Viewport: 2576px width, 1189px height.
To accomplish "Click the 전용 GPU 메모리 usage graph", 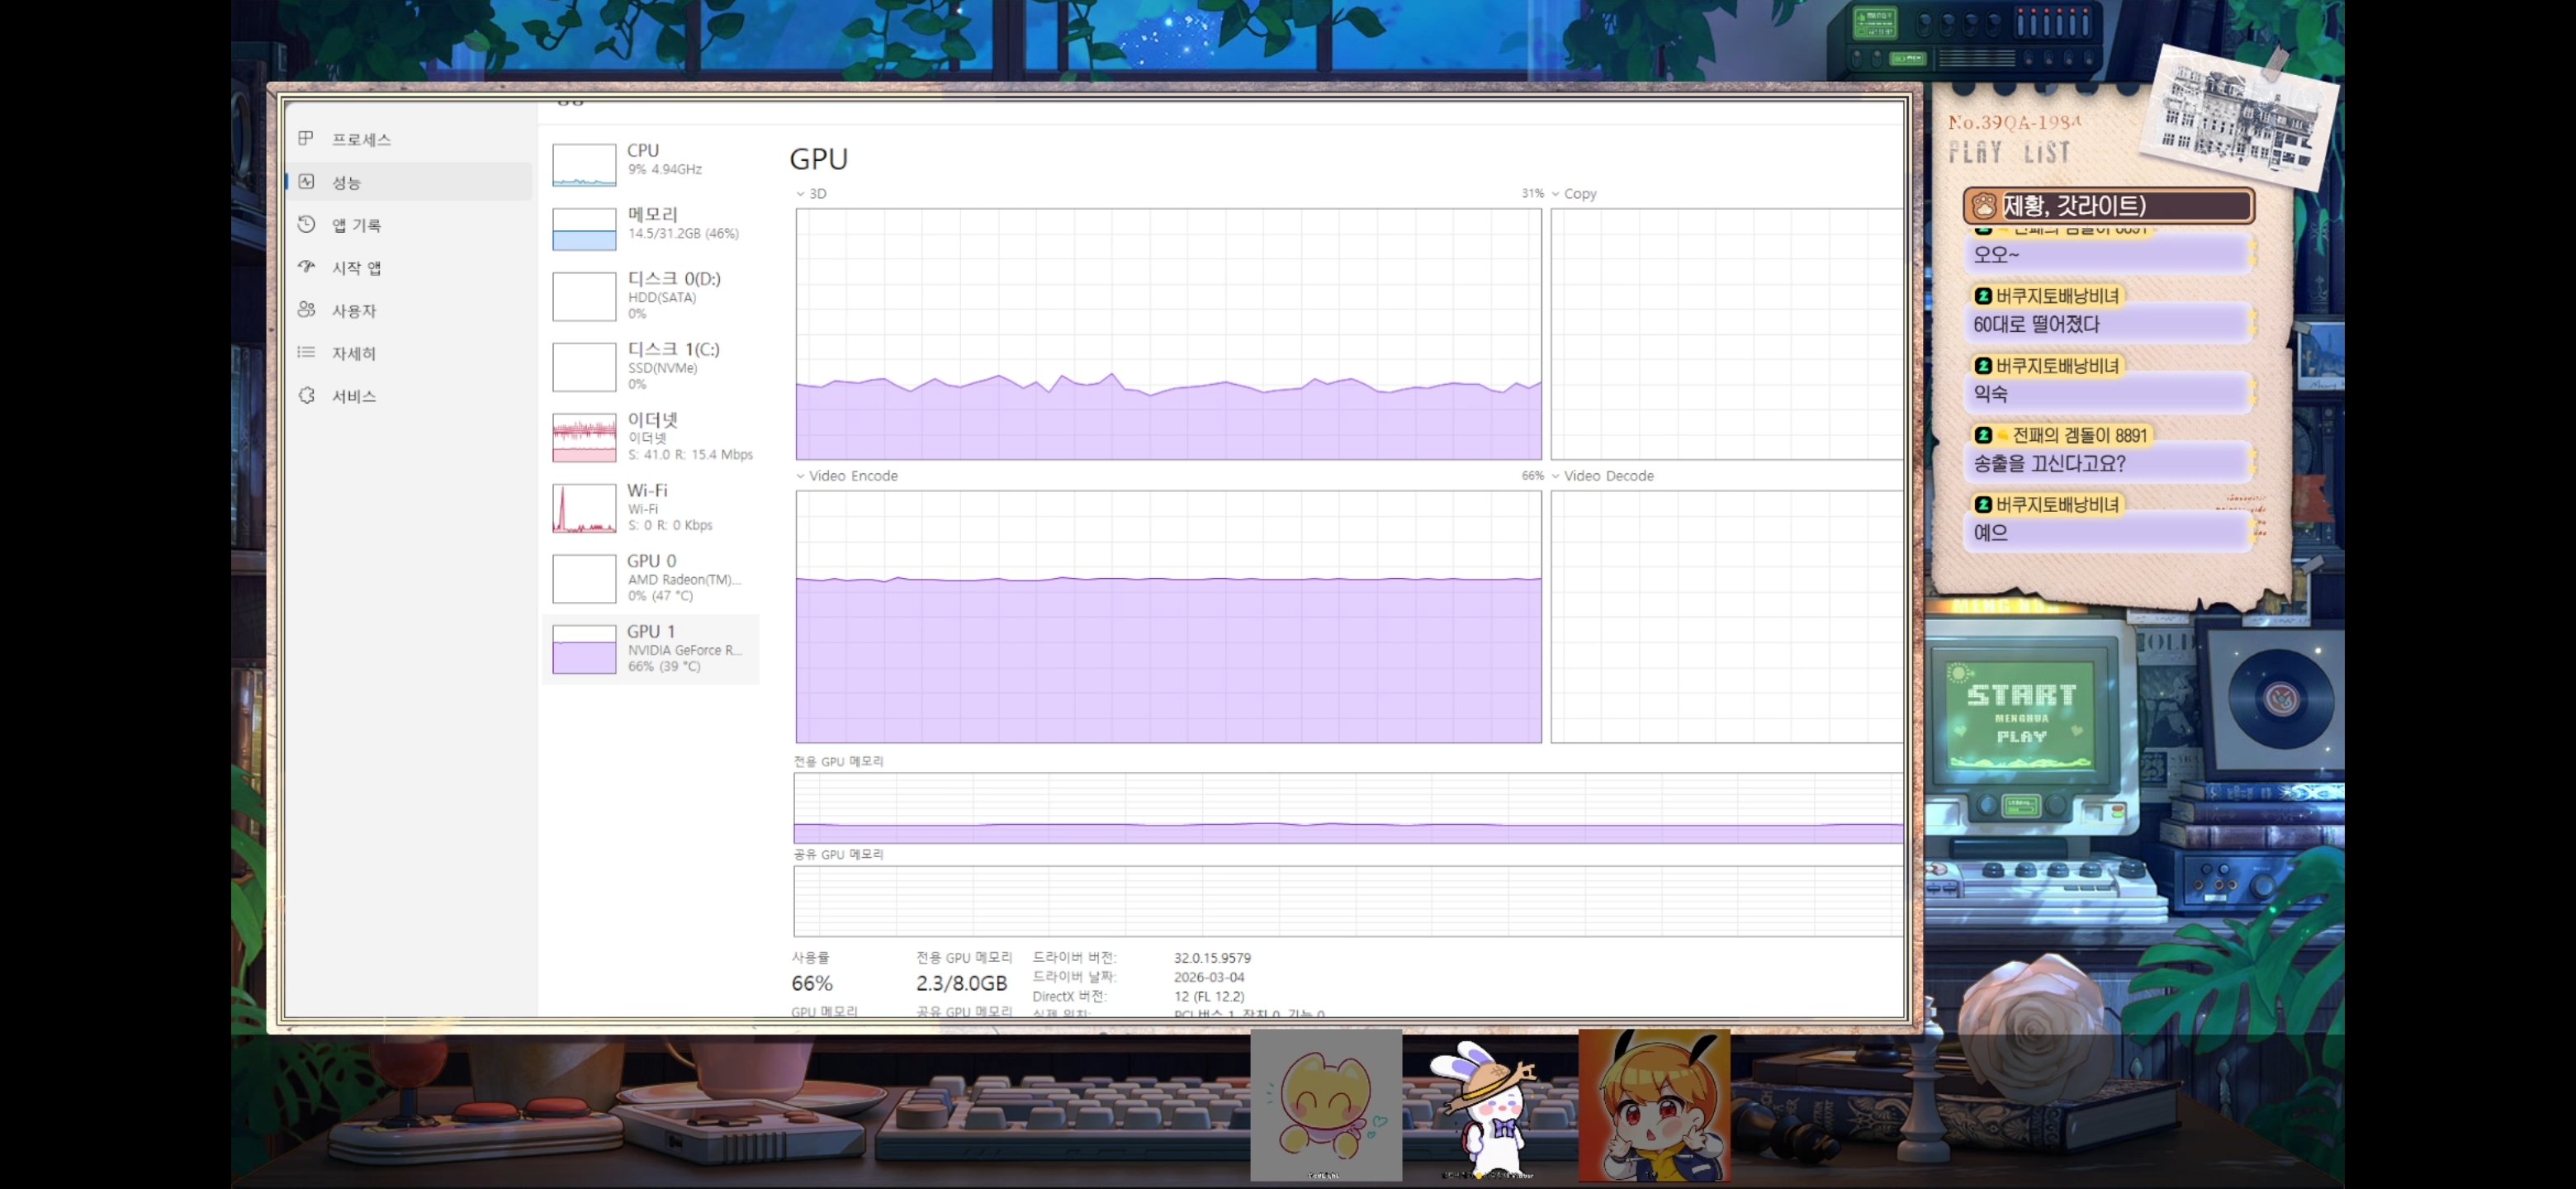I will (x=1348, y=808).
